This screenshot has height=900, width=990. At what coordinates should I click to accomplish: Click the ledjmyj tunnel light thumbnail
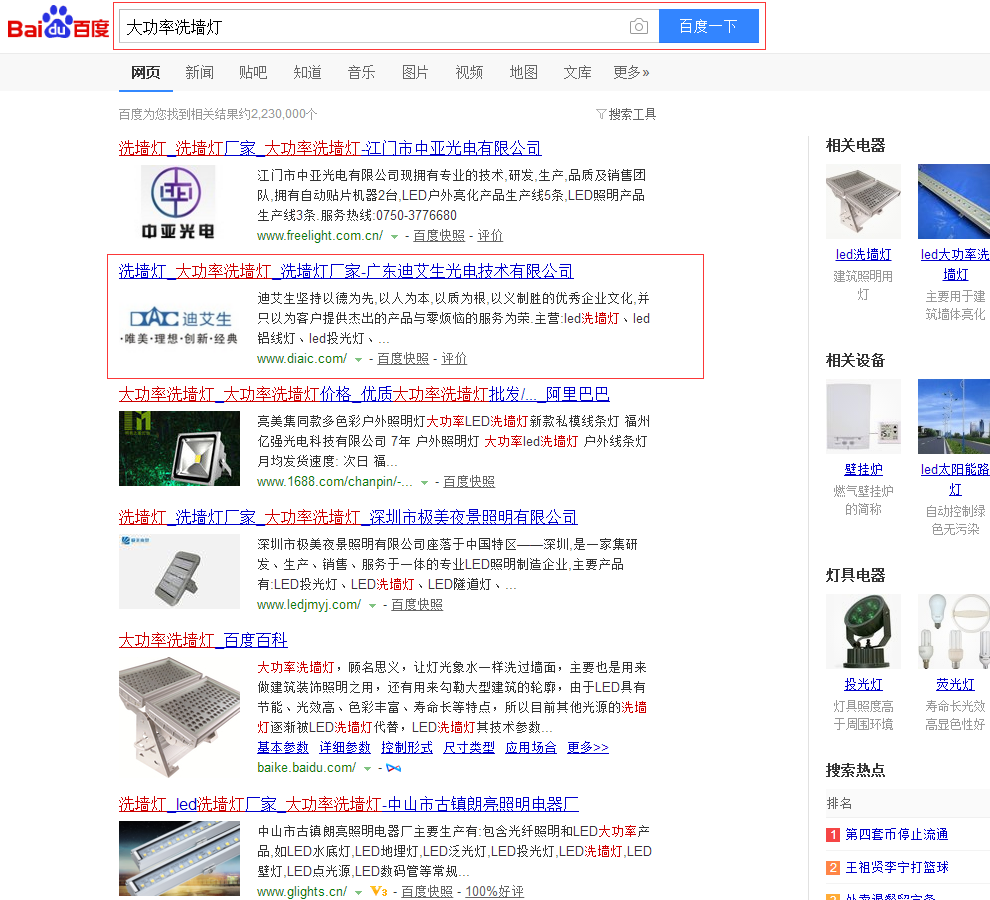click(179, 572)
